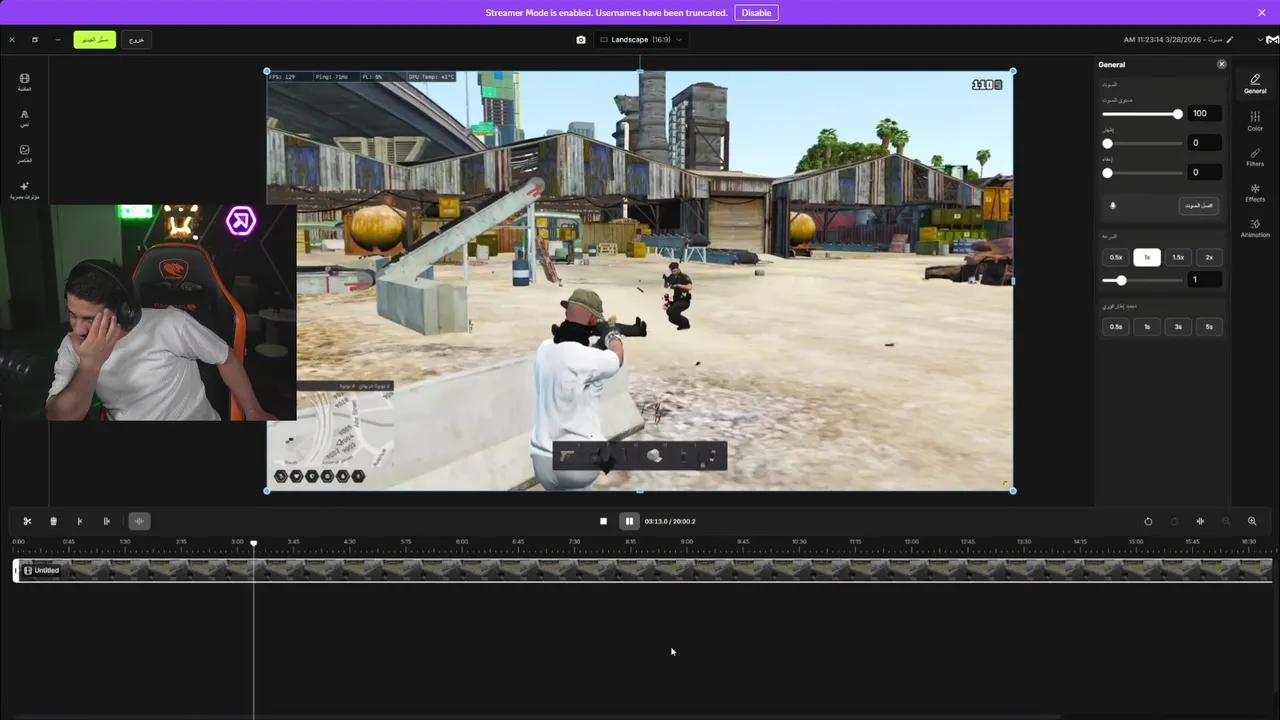Delete the selected clip with the trash icon

point(53,521)
